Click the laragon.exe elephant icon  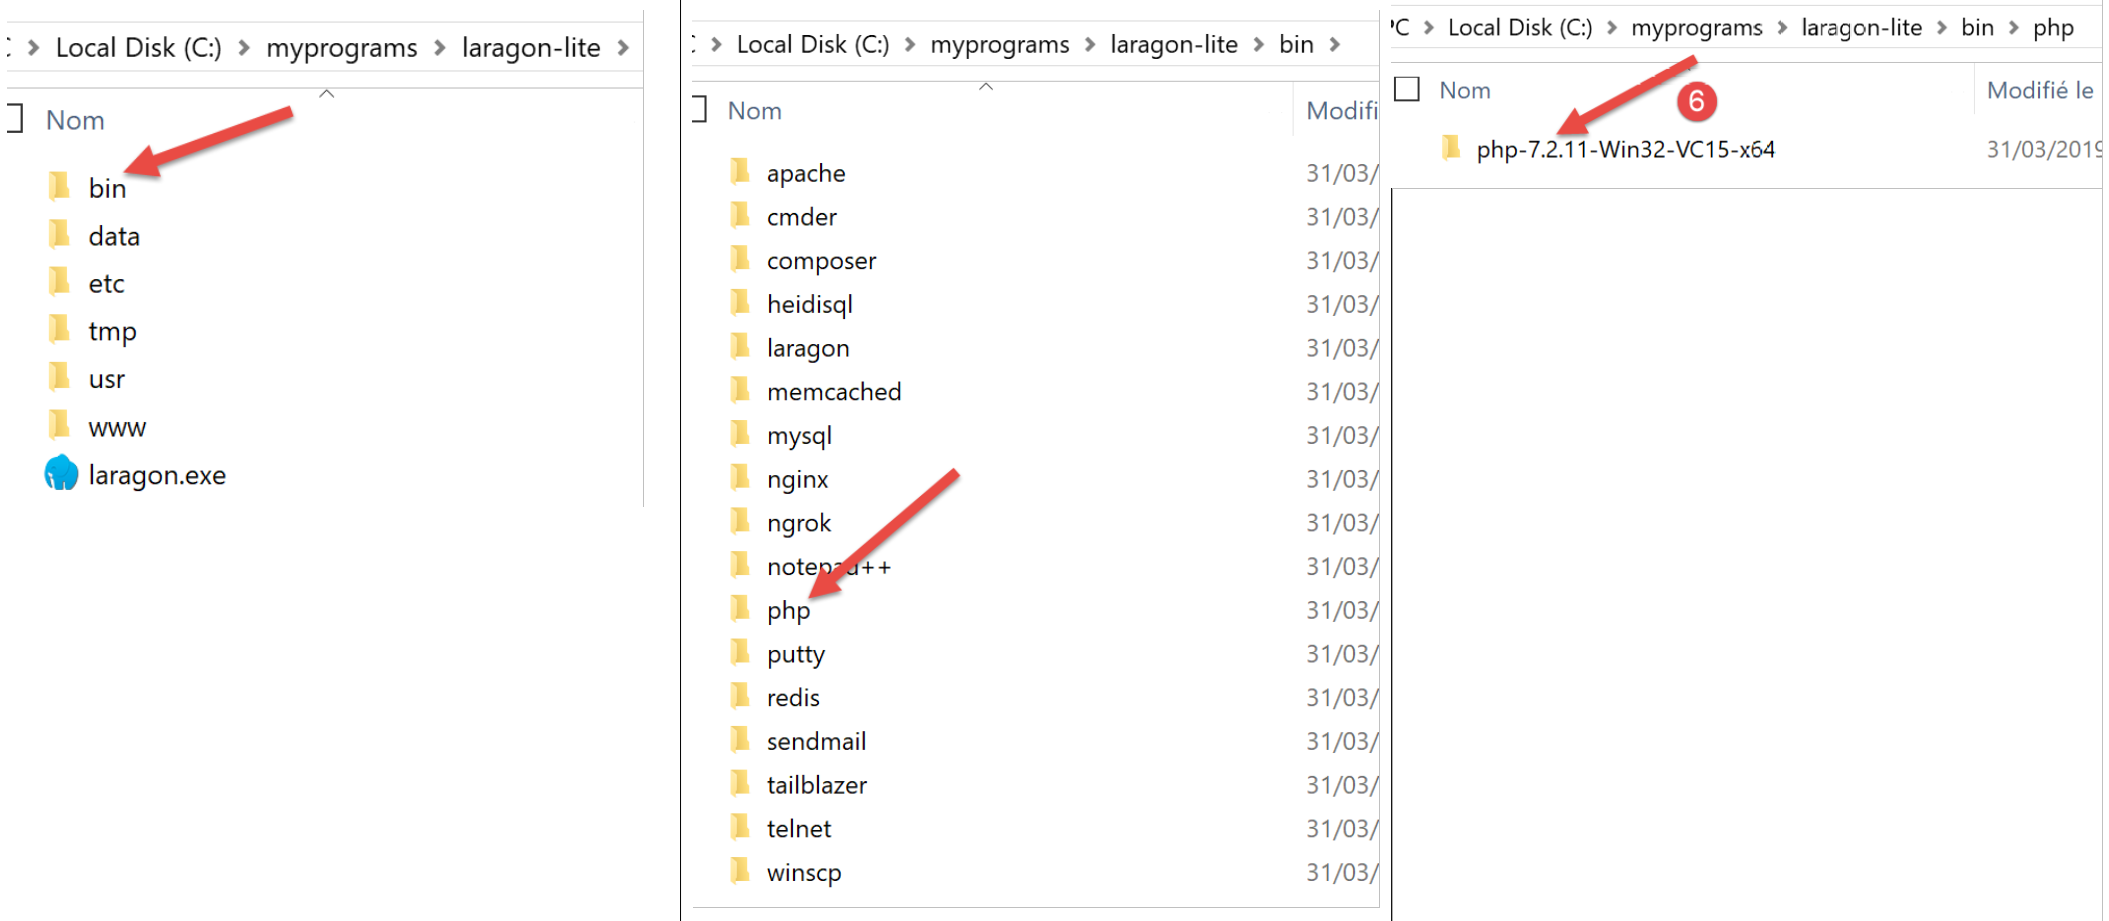[x=61, y=474]
